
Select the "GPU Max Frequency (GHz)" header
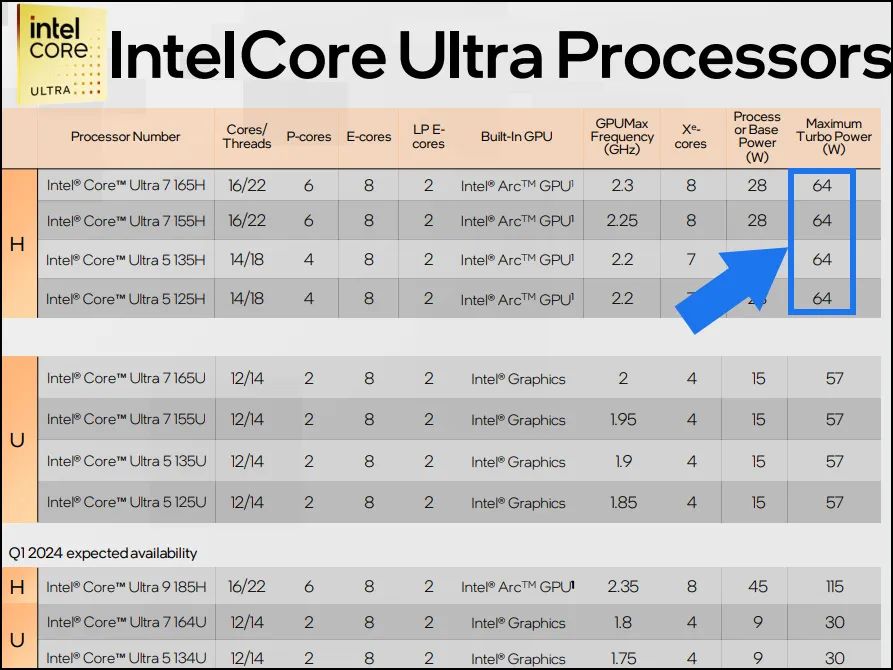622,137
